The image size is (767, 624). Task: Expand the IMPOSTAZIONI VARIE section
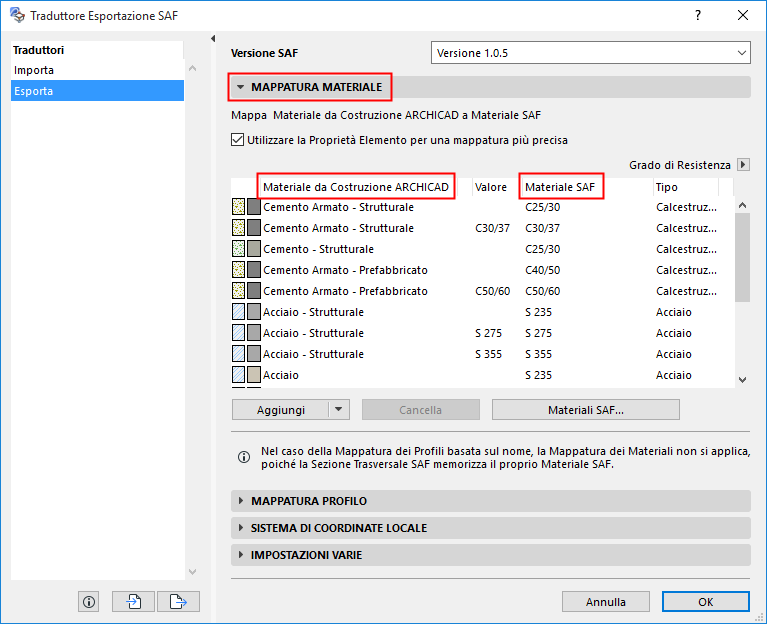click(x=240, y=555)
